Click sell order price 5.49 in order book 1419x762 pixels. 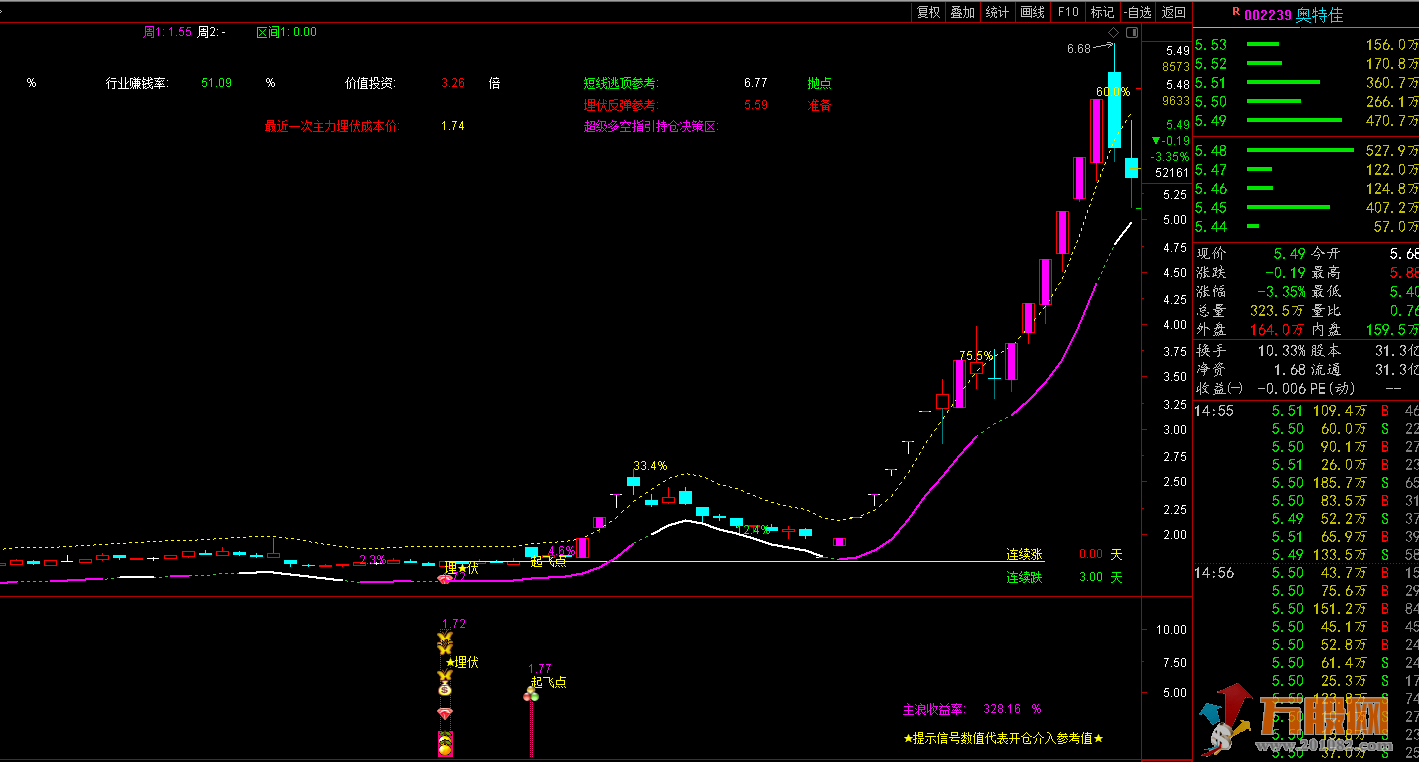pyautogui.click(x=1211, y=121)
